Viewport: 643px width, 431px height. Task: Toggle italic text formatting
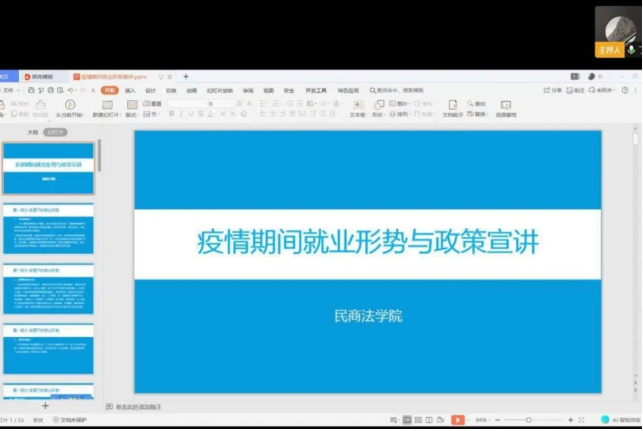point(181,114)
